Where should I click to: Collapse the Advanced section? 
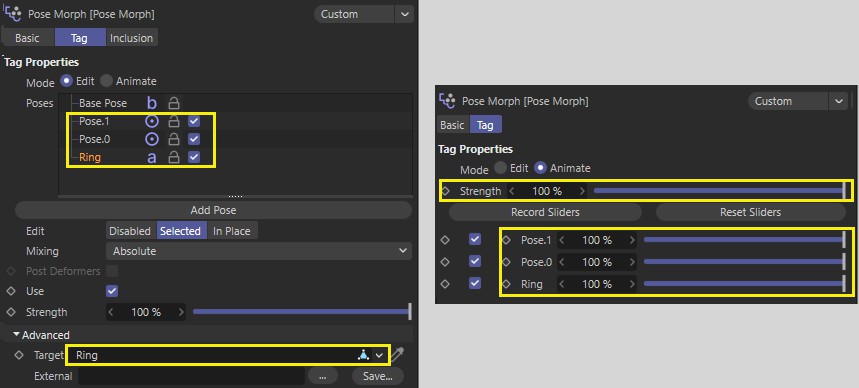click(x=17, y=335)
